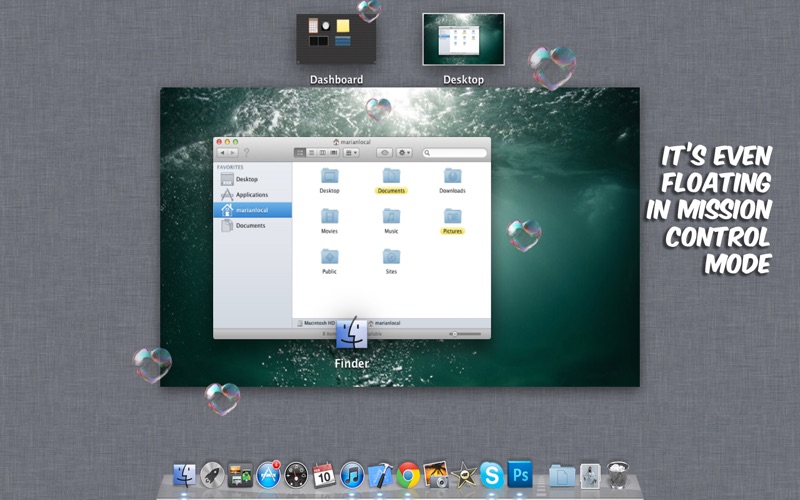
Task: Launch Xcode from the Dock
Action: coord(380,476)
